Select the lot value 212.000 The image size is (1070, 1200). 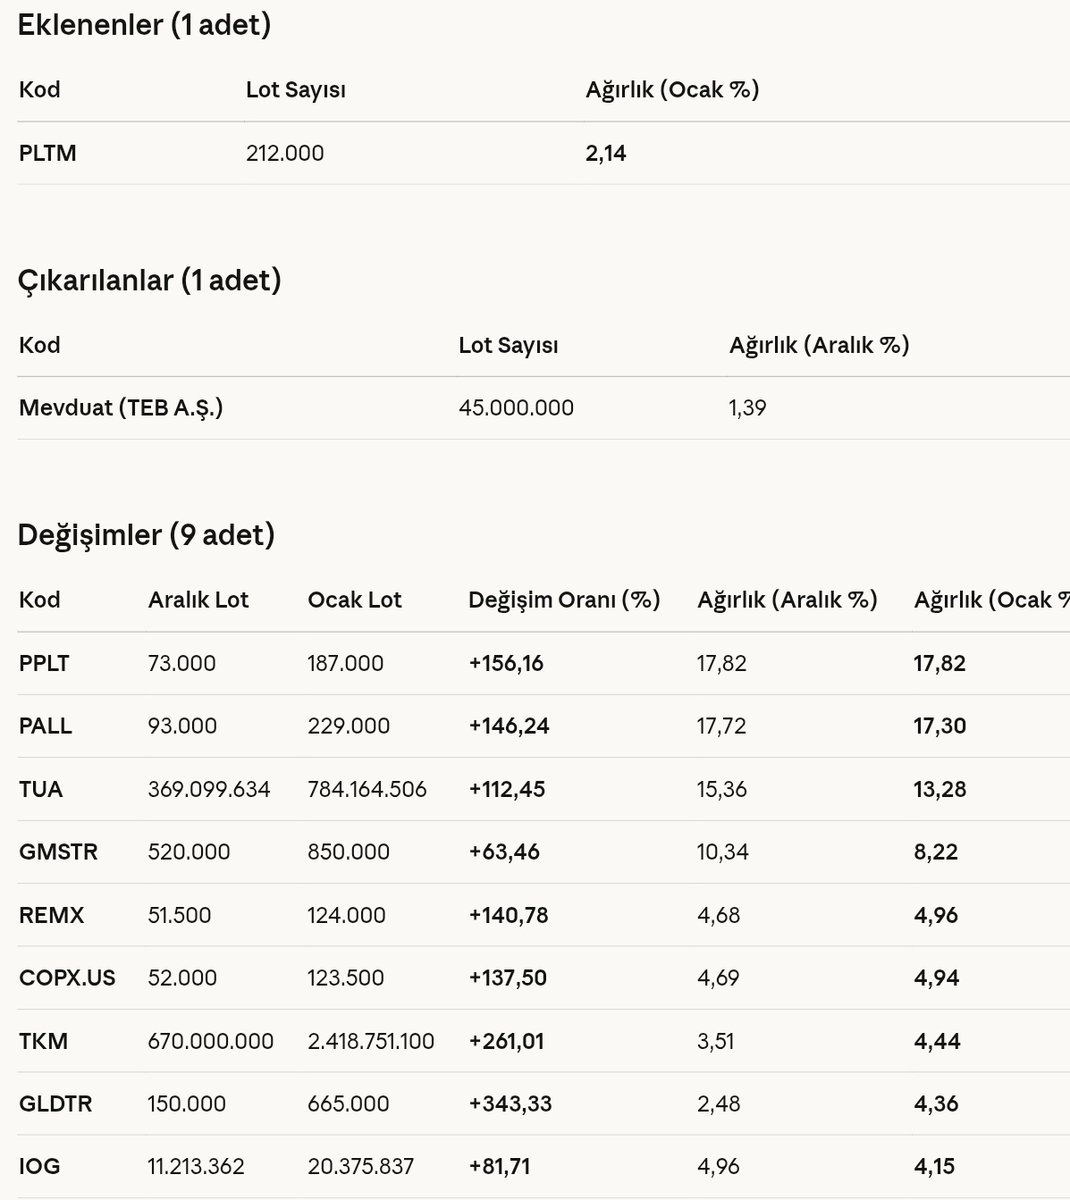285,153
